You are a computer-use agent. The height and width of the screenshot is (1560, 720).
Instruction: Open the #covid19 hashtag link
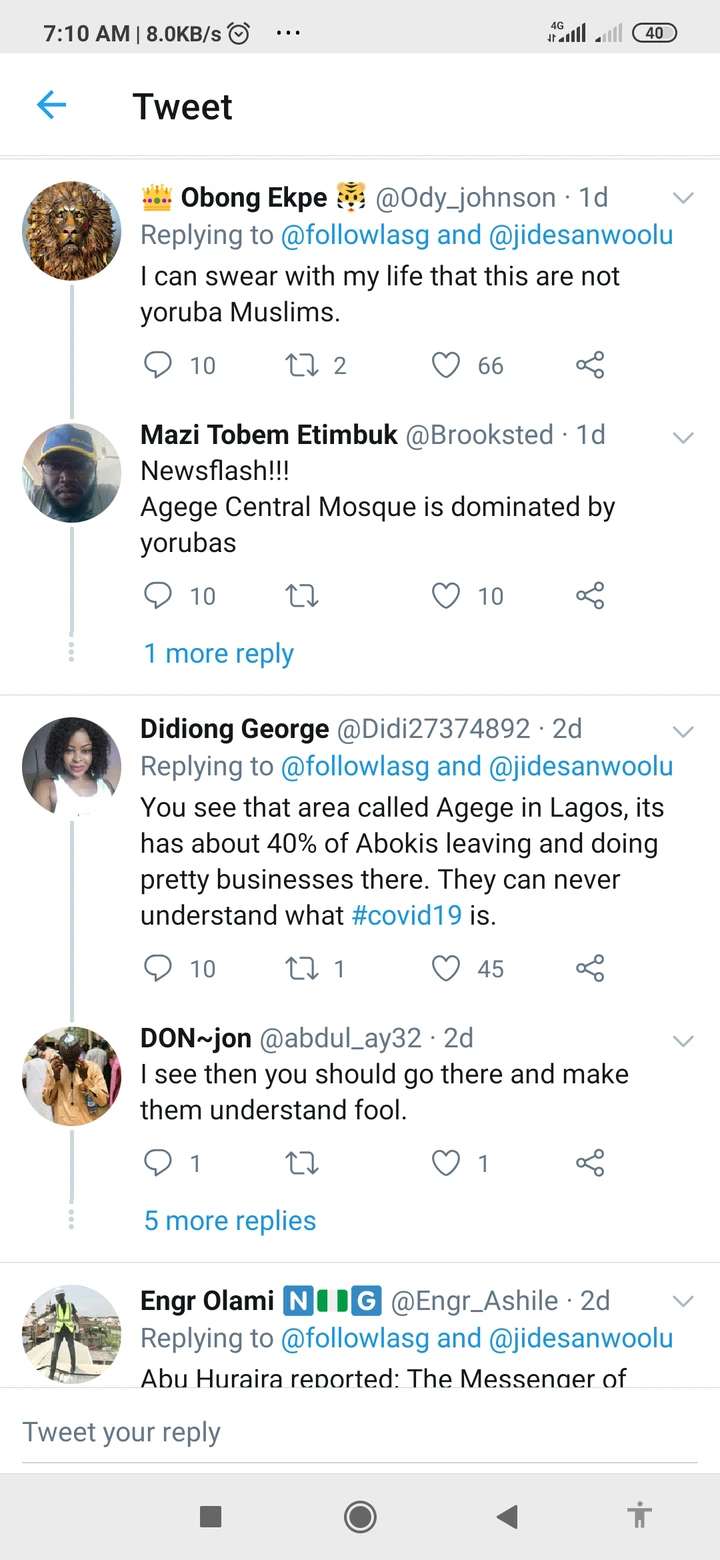pos(407,916)
